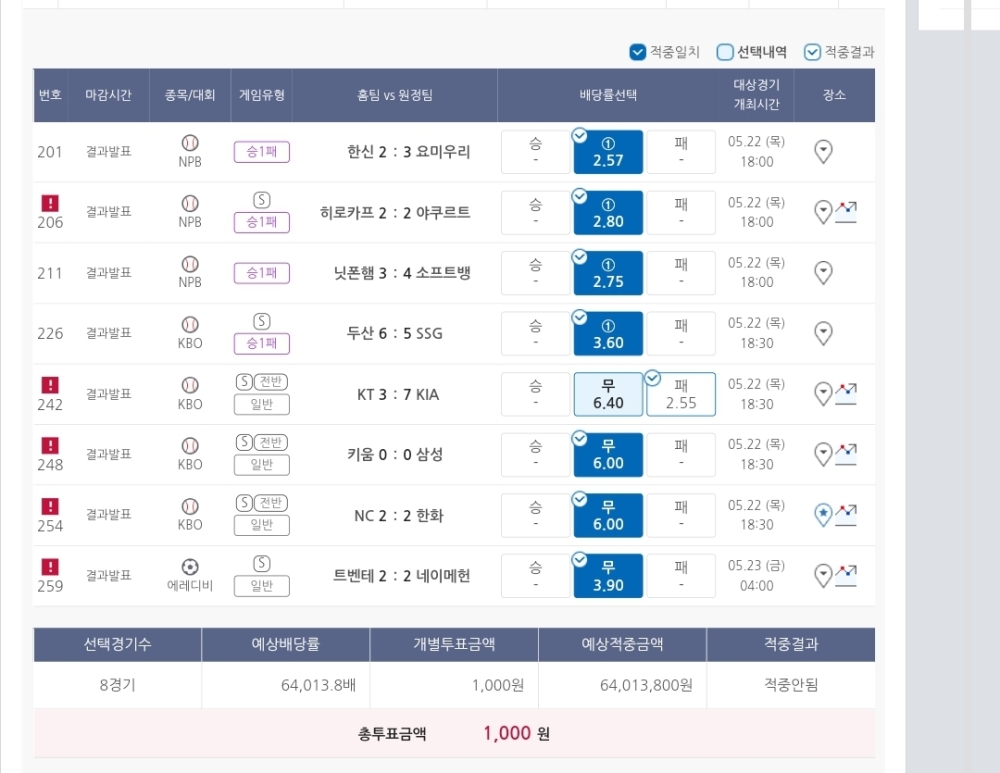Click 배당률선택 column header
This screenshot has width=1000, height=773.
point(608,95)
